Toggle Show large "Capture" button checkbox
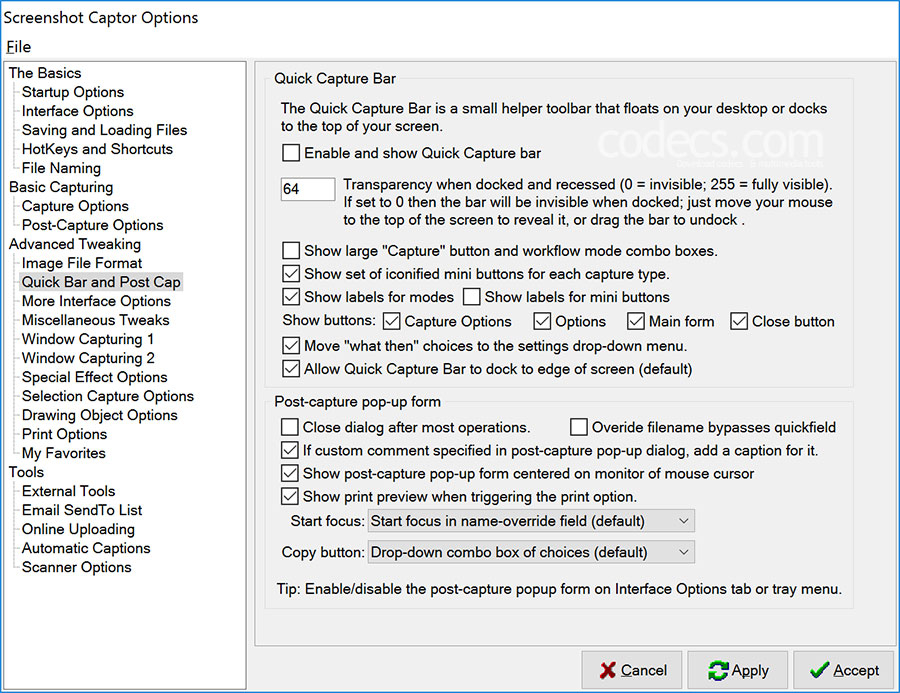This screenshot has height=693, width=900. click(291, 250)
